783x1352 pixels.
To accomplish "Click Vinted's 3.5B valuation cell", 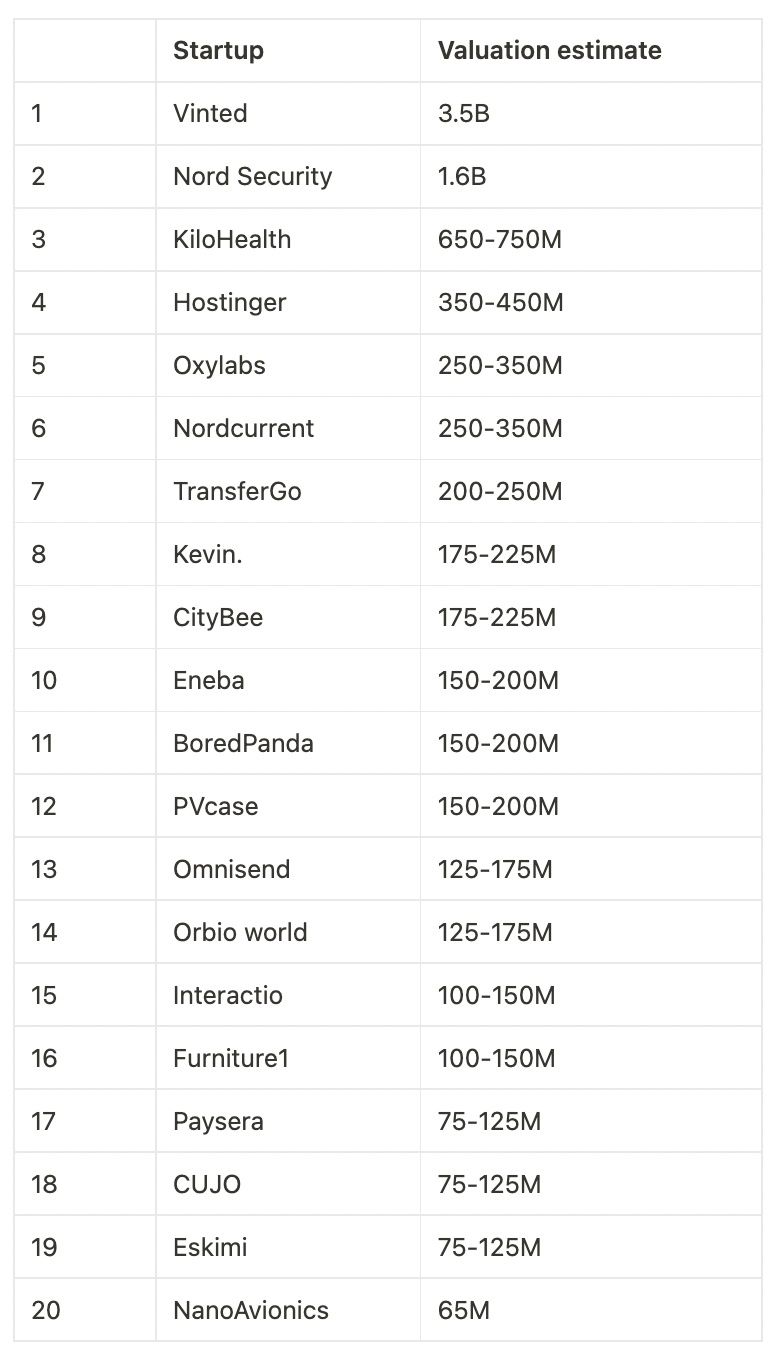I will tap(464, 113).
